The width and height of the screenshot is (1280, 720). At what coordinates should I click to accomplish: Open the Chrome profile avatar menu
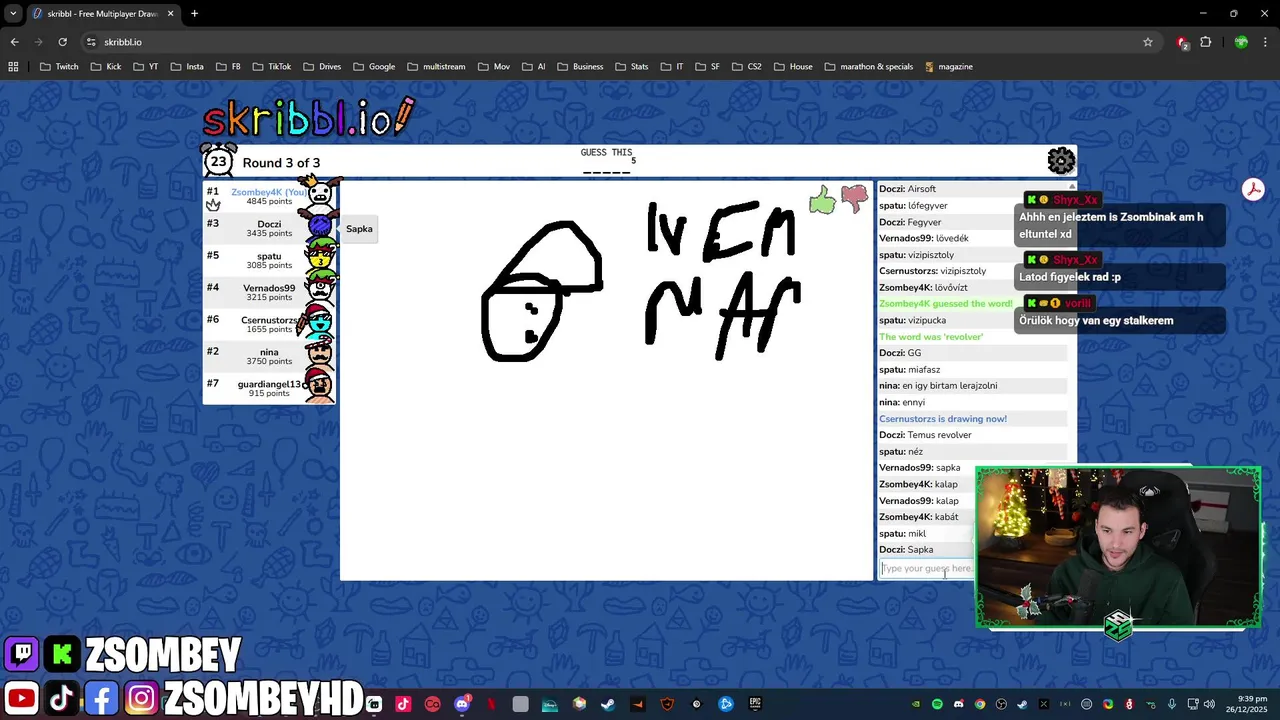[x=1241, y=42]
